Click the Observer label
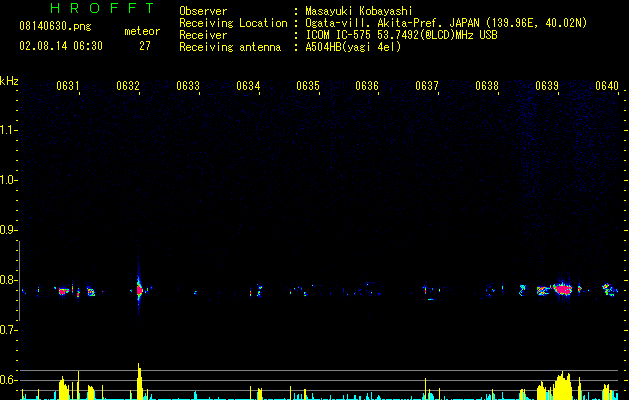 [203, 11]
